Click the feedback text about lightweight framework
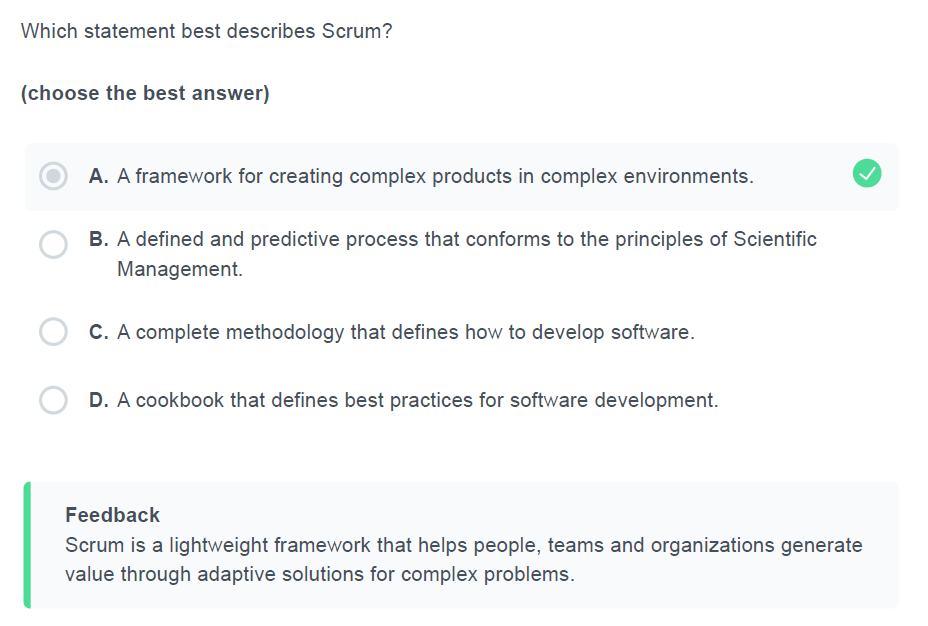This screenshot has width=928, height=626. point(463,559)
